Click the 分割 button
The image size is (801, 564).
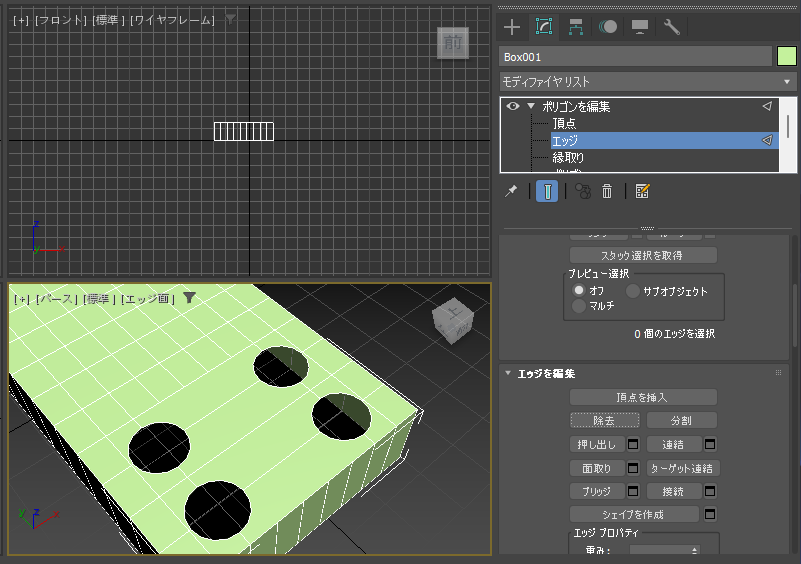(681, 420)
